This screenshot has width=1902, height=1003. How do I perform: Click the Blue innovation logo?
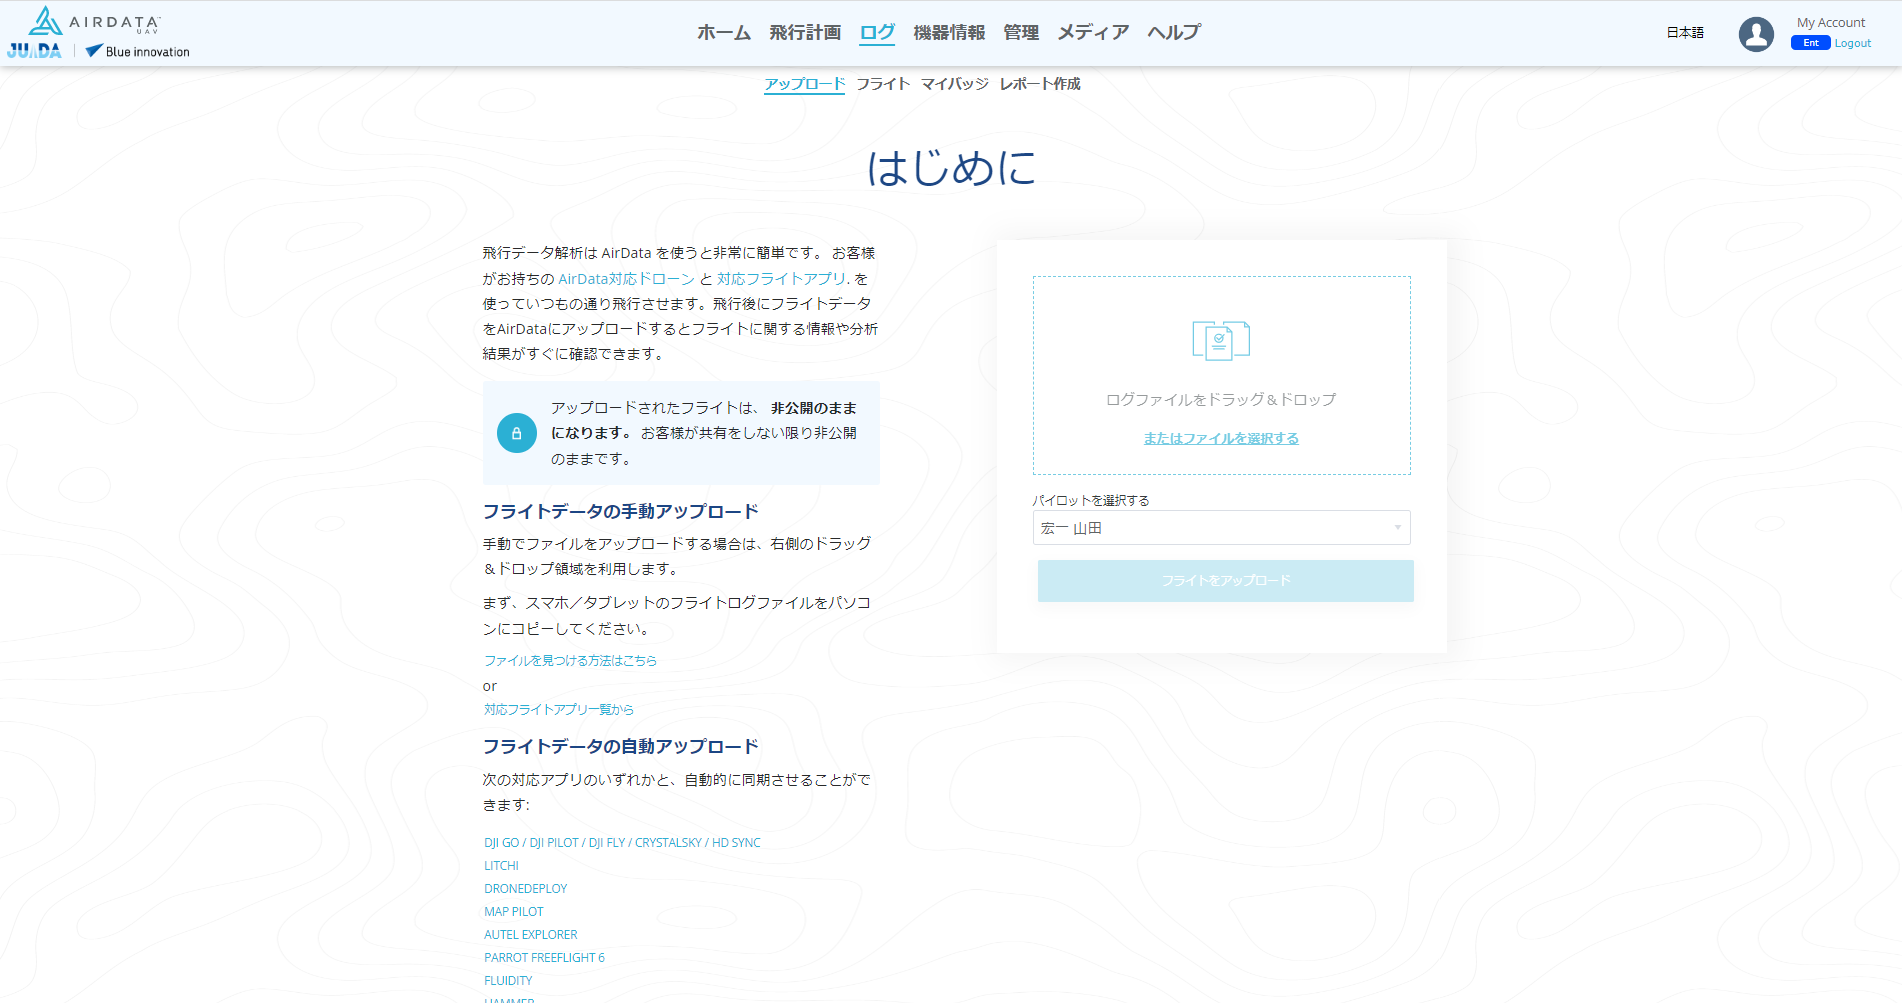coord(137,51)
